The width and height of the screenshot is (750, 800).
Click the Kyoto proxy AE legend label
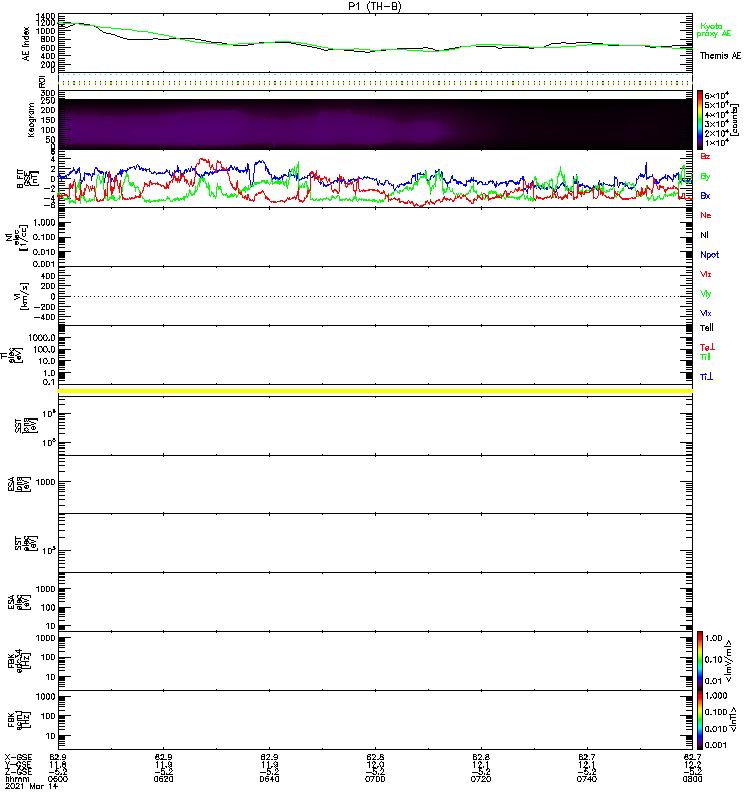pyautogui.click(x=712, y=28)
